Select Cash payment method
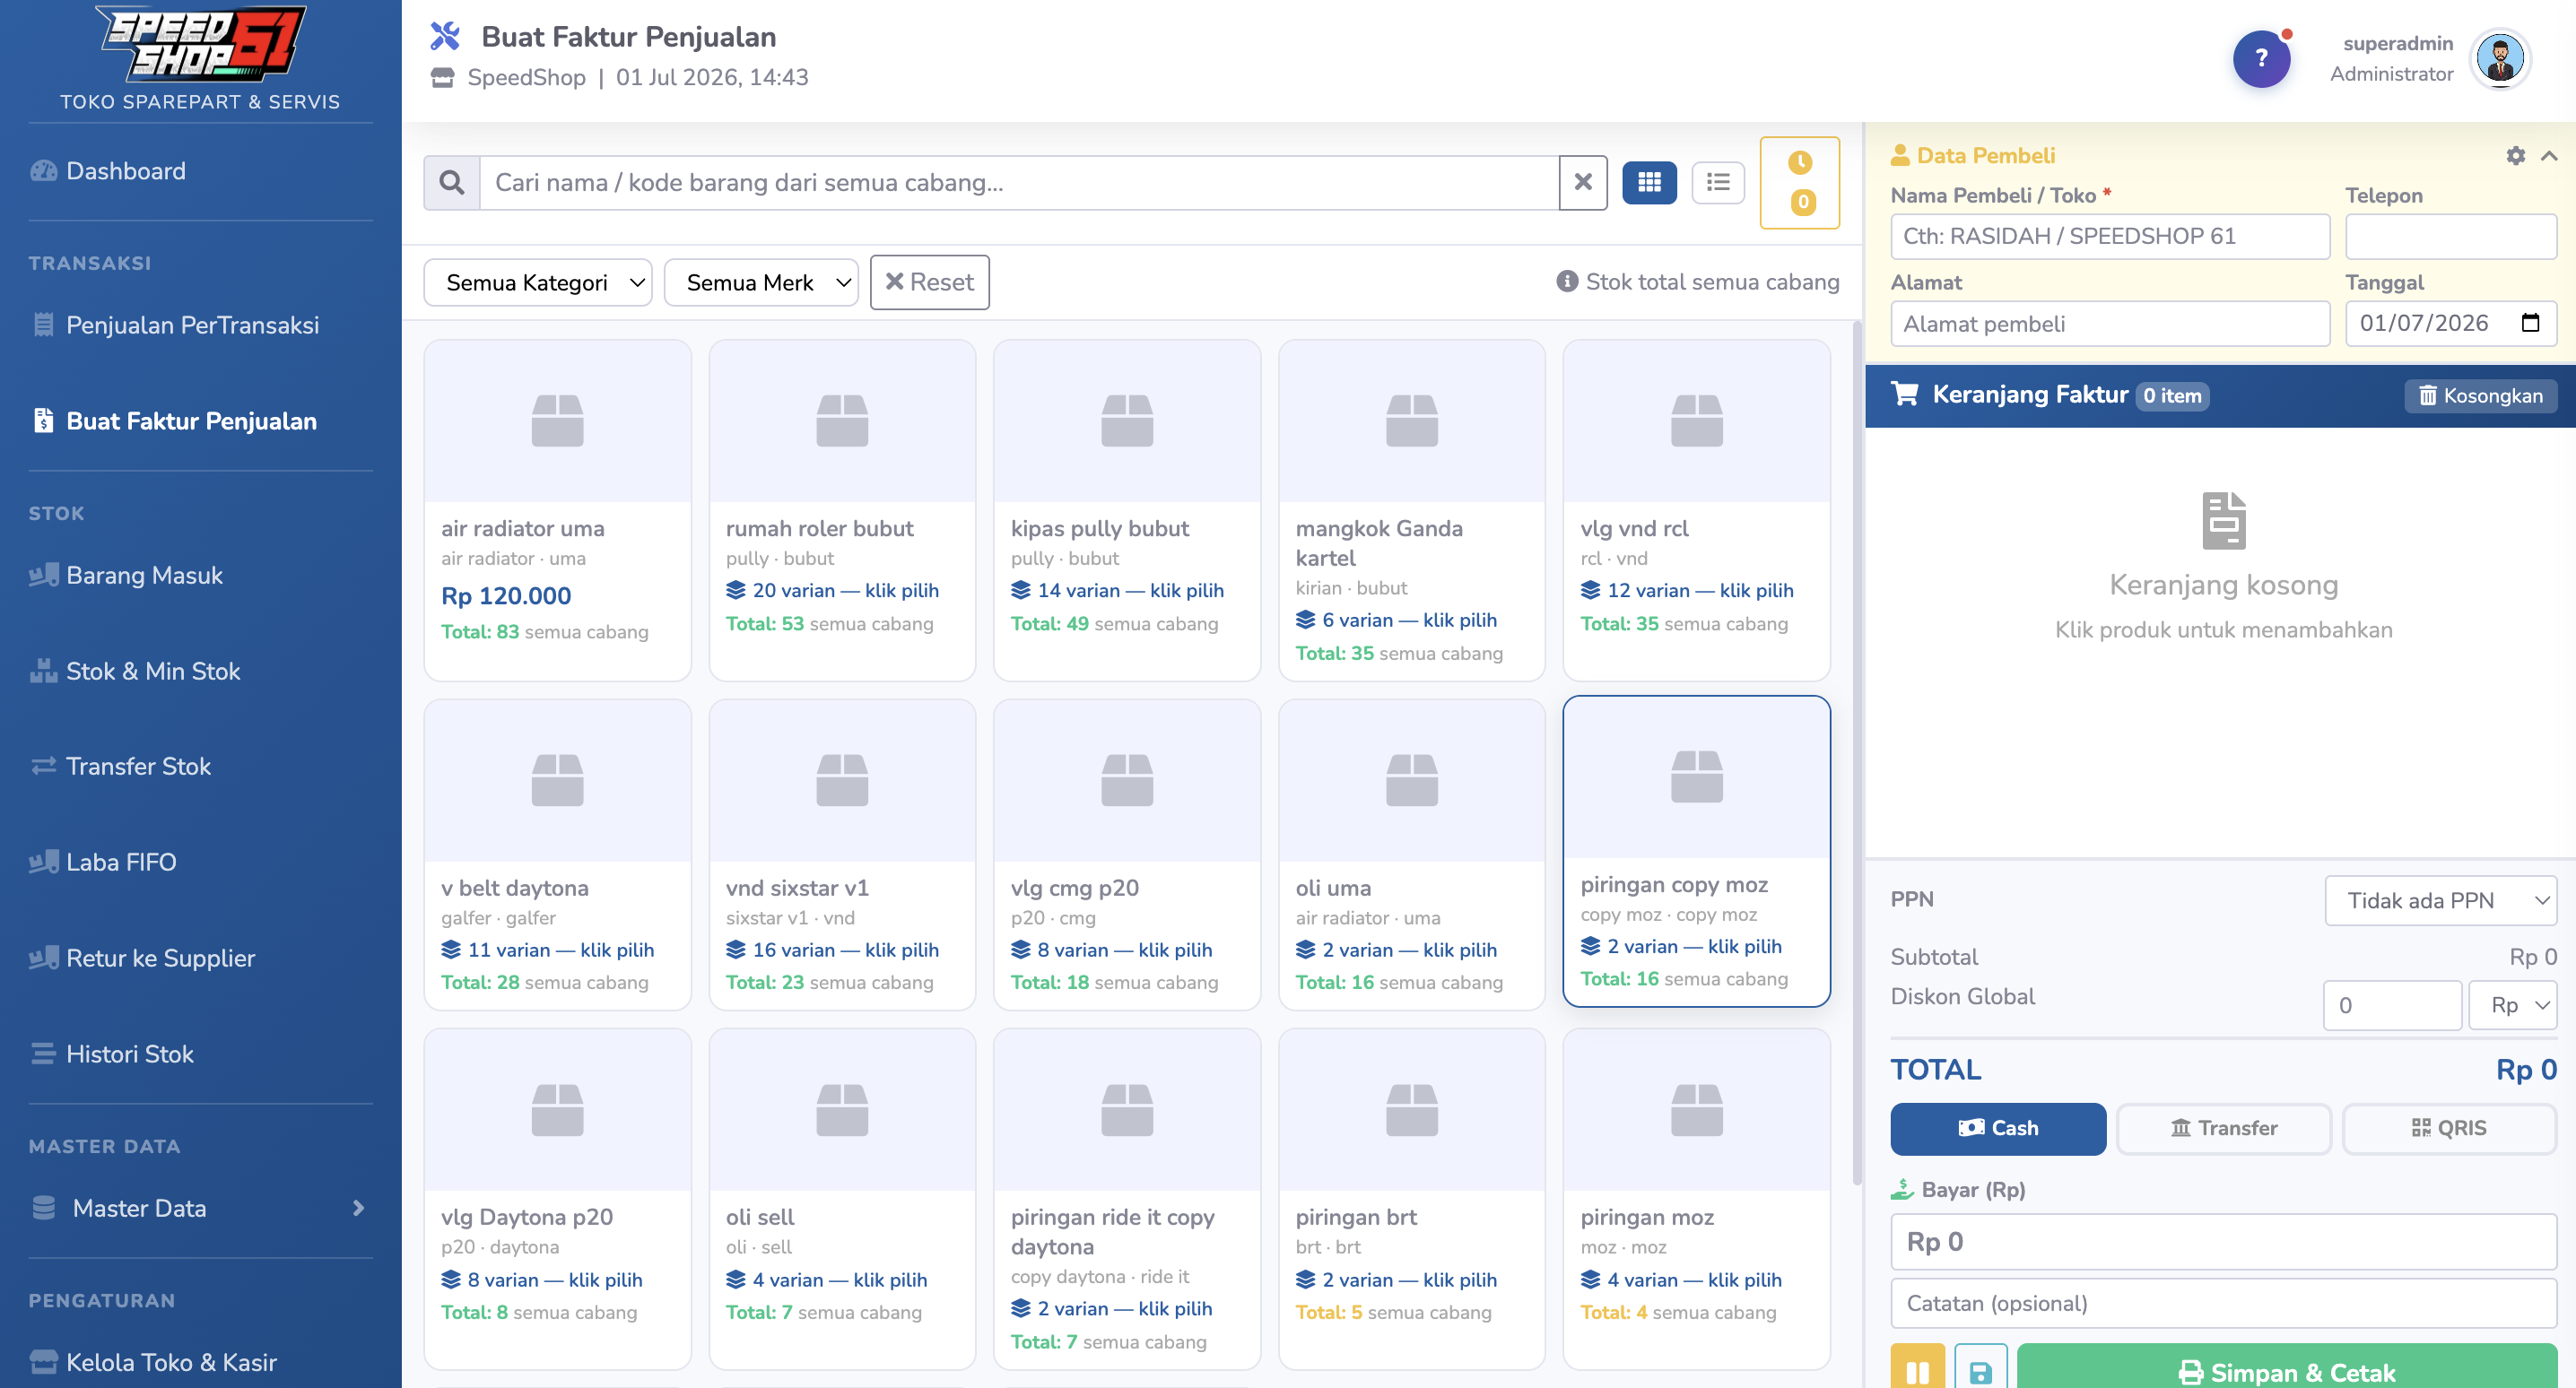2576x1388 pixels. pos(1997,1128)
